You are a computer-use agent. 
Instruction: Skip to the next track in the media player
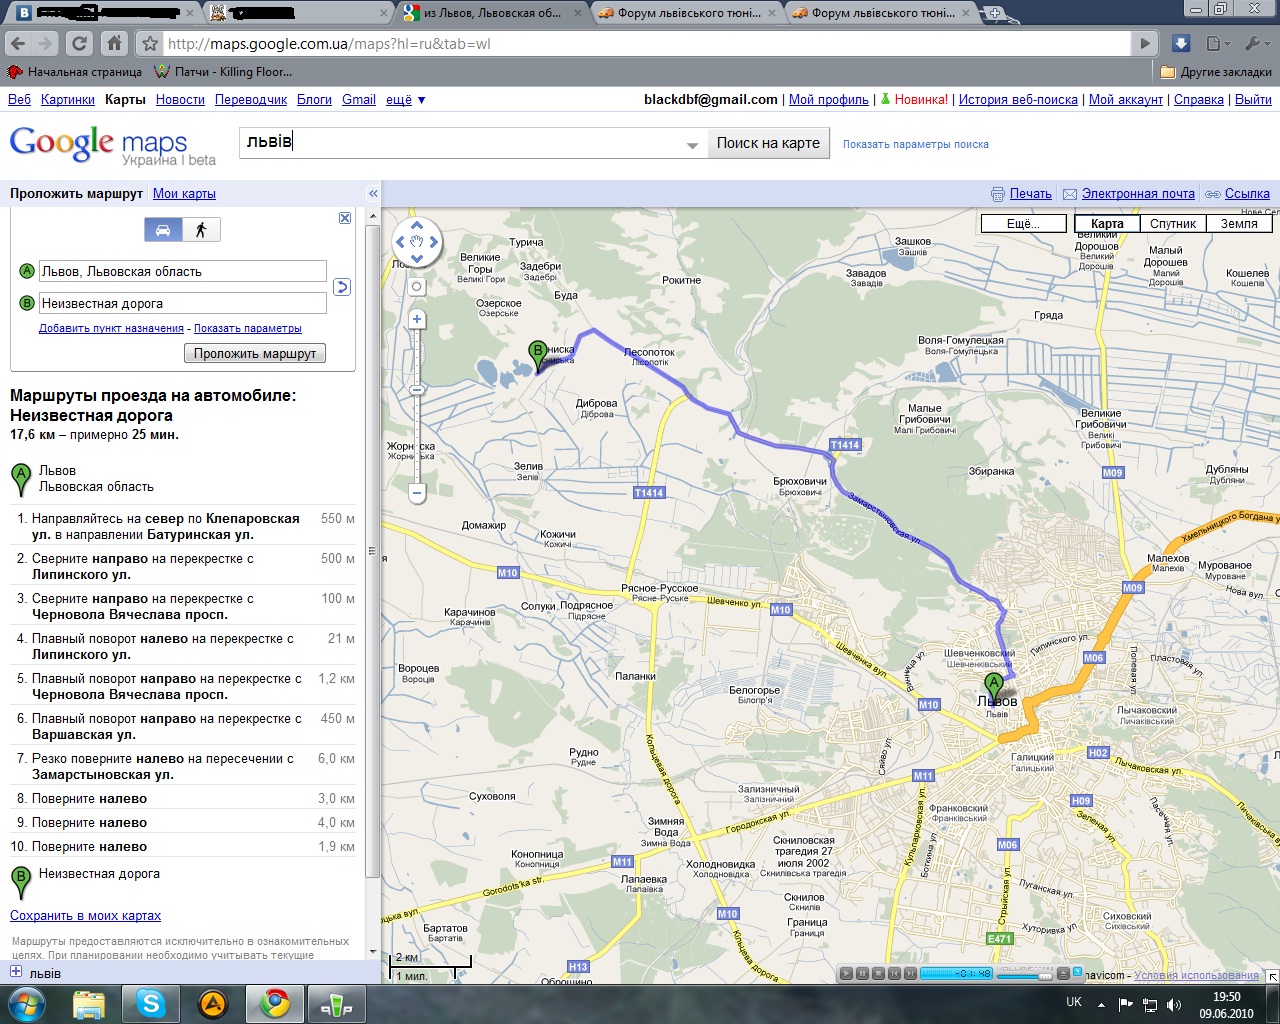910,973
